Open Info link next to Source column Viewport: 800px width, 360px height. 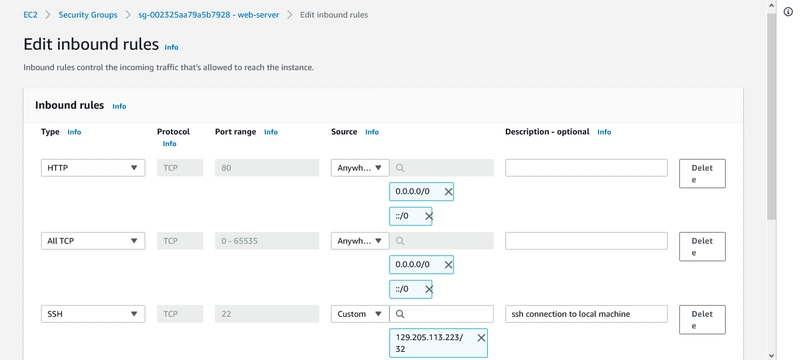point(372,132)
